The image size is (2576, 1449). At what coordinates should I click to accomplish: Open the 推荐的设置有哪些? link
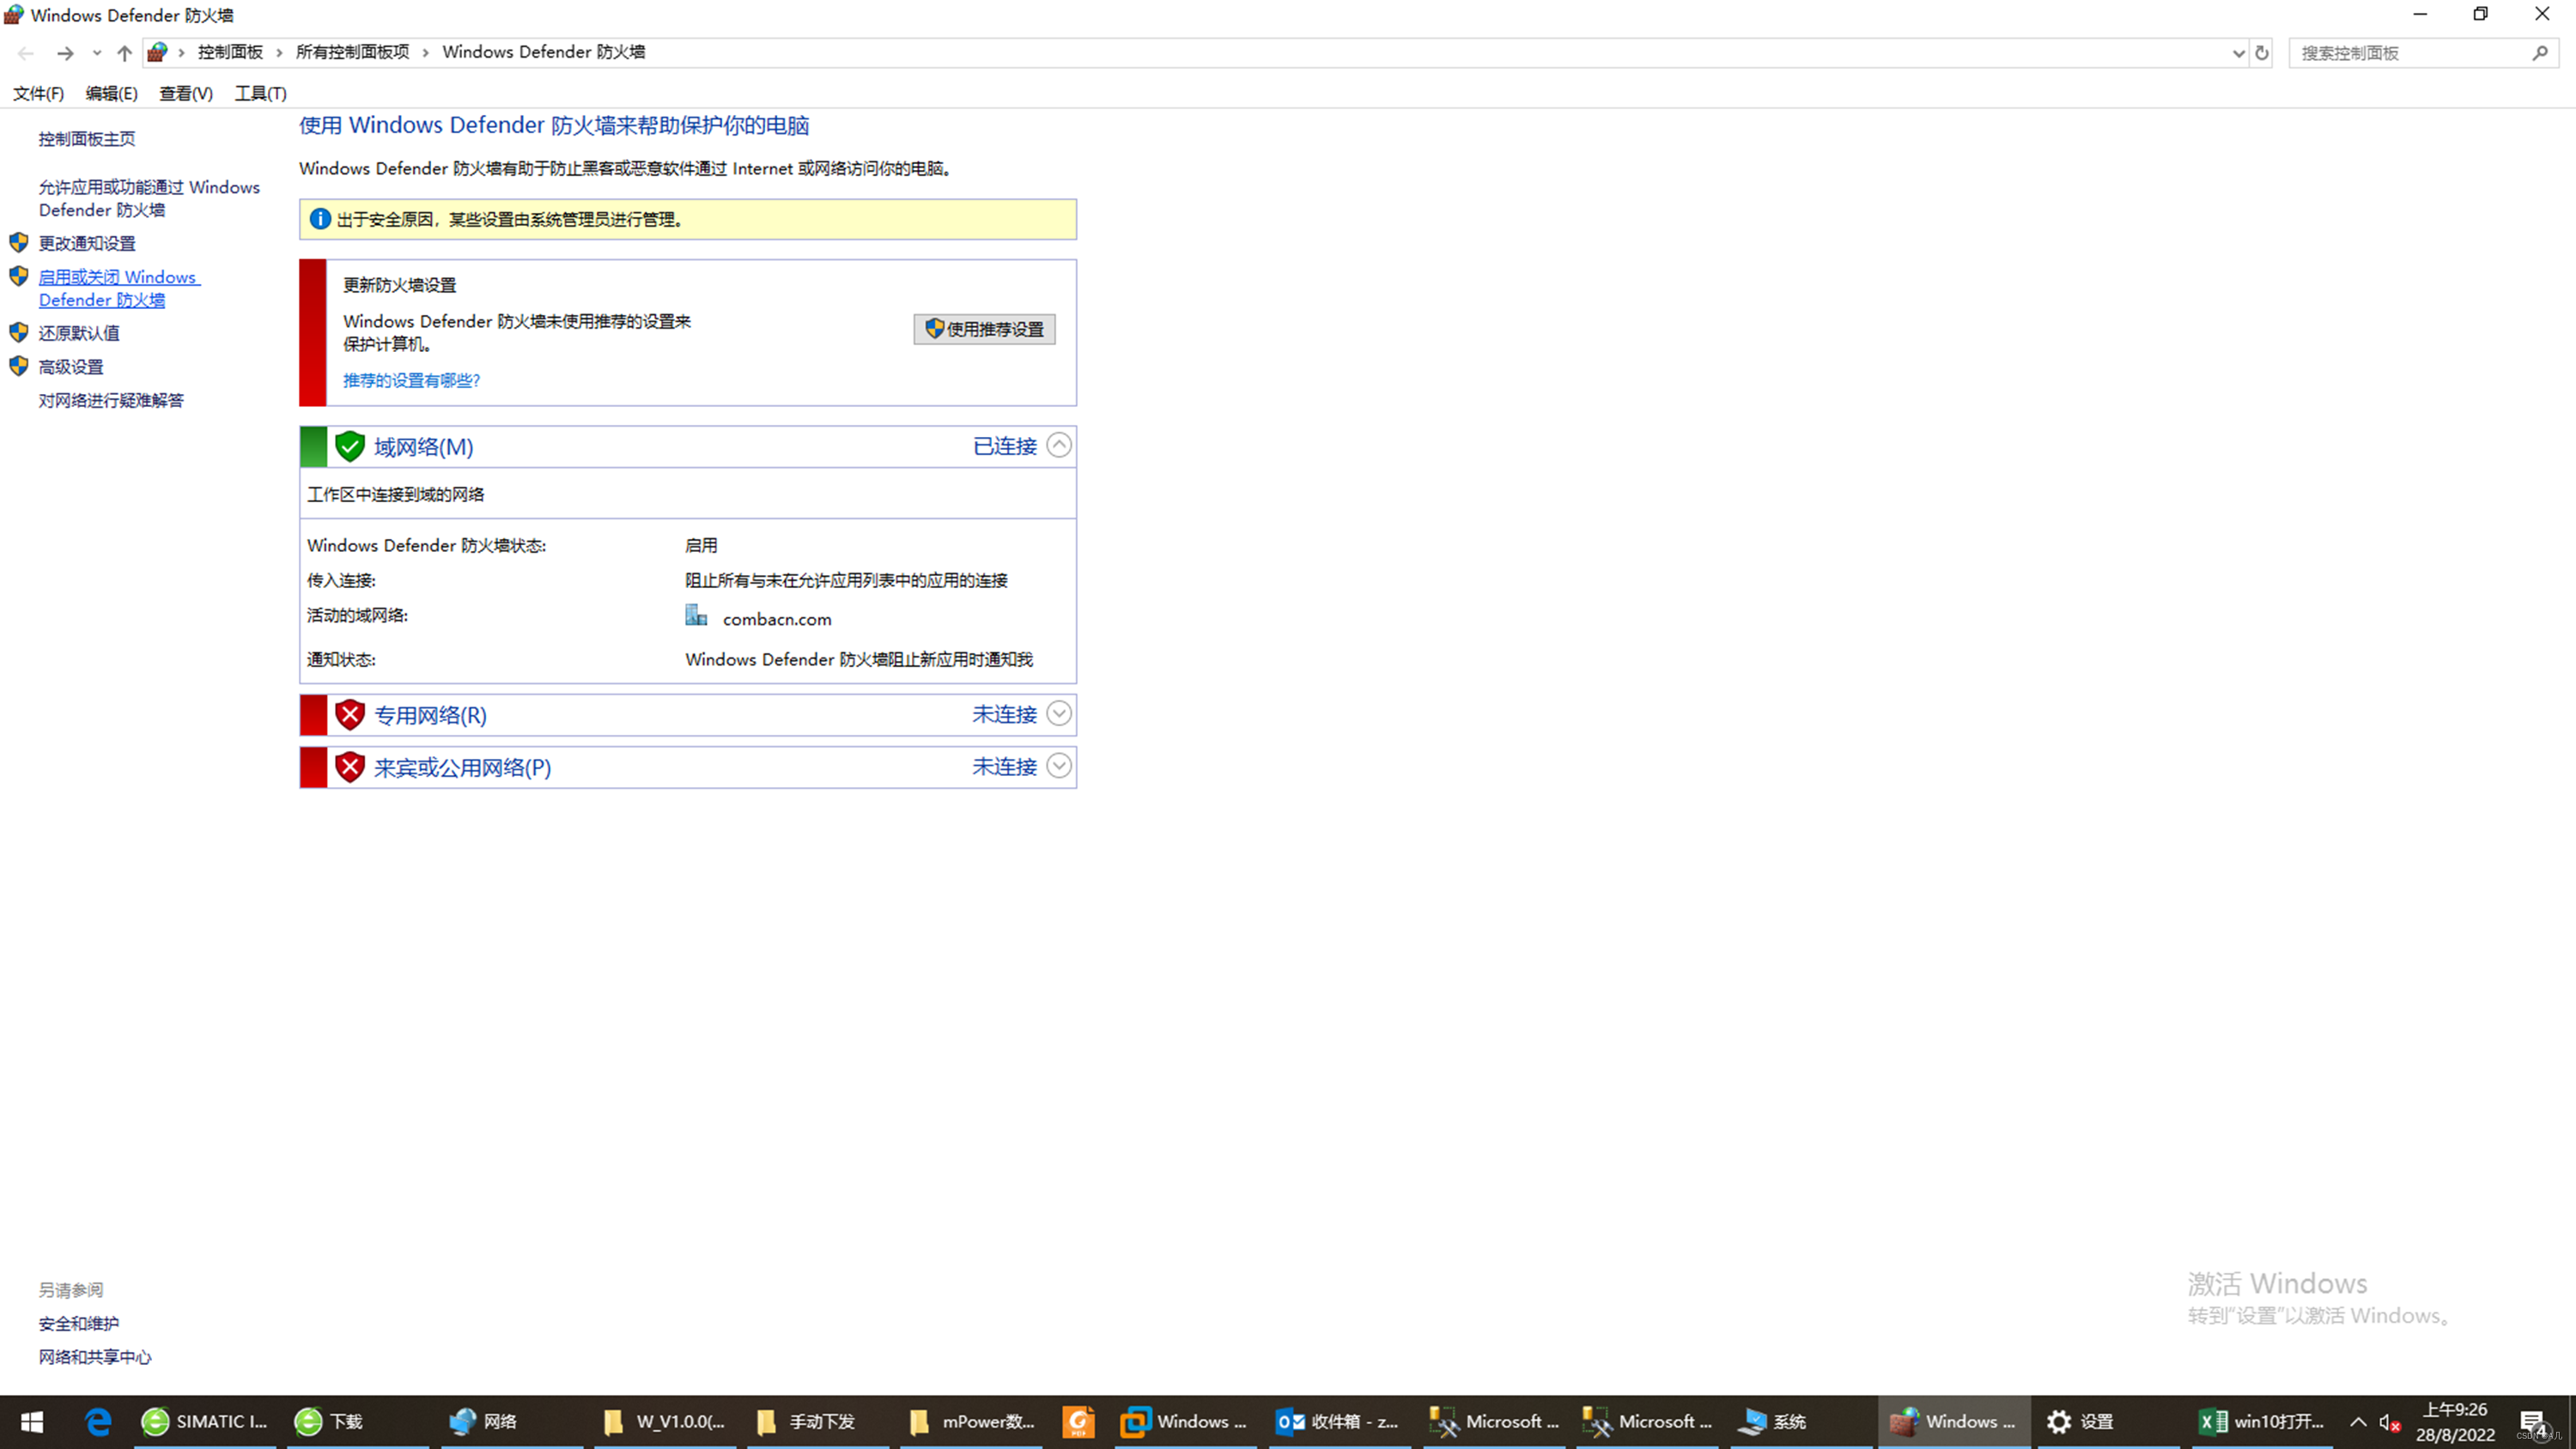point(411,380)
